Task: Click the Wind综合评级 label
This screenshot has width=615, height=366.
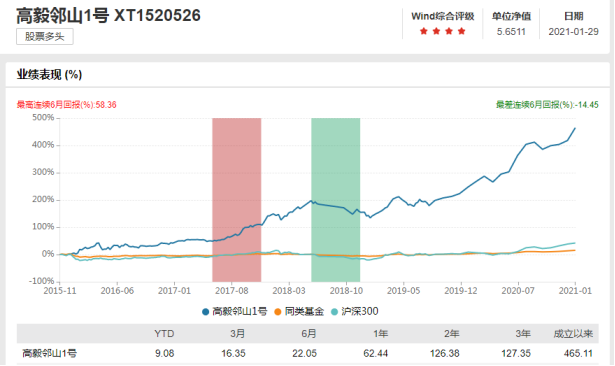Action: point(442,16)
